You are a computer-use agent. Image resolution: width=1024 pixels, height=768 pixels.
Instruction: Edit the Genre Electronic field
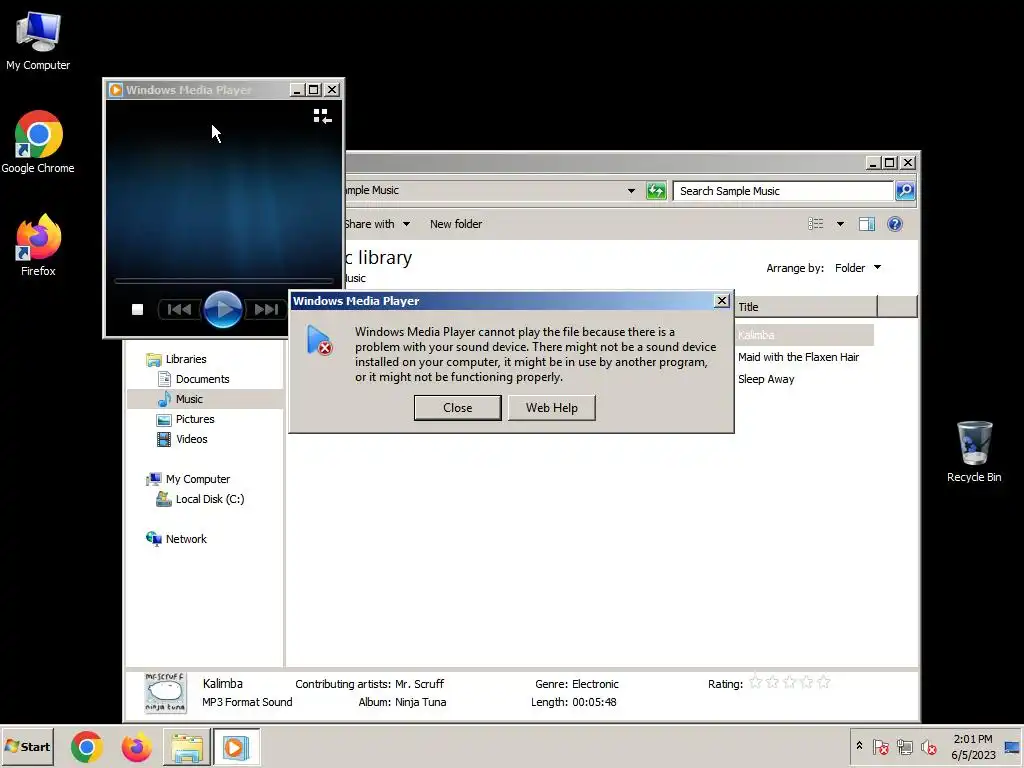[x=595, y=684]
